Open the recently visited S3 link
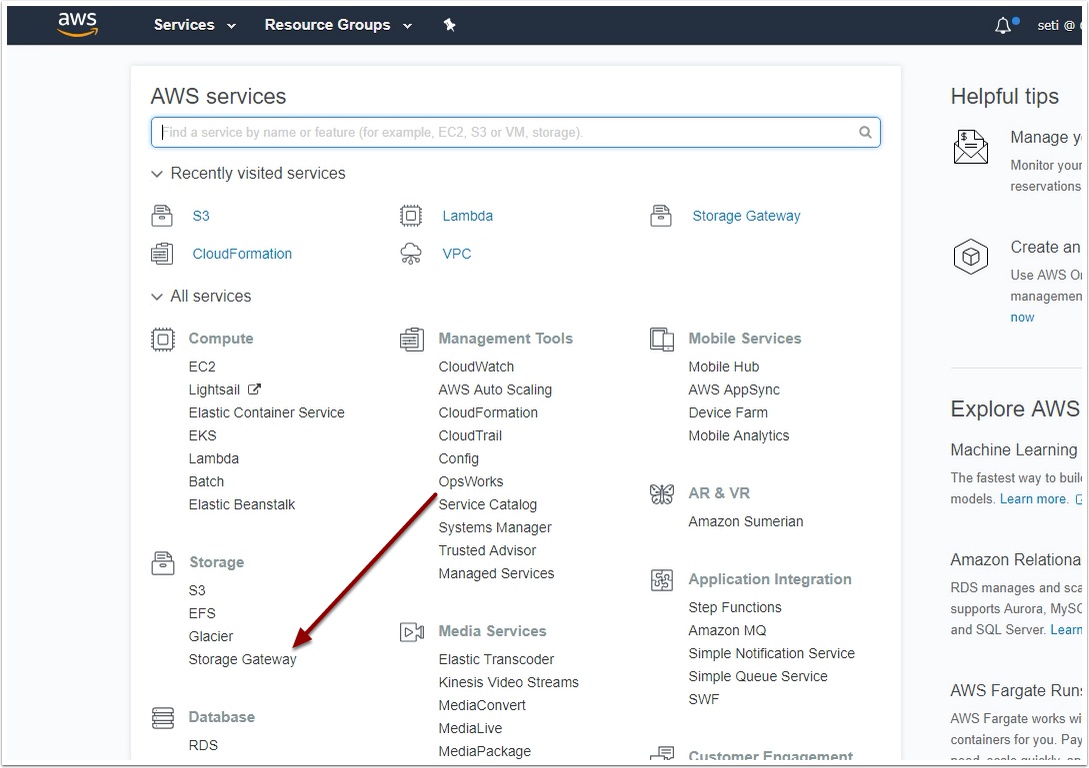The height and width of the screenshot is (768, 1089). [201, 216]
